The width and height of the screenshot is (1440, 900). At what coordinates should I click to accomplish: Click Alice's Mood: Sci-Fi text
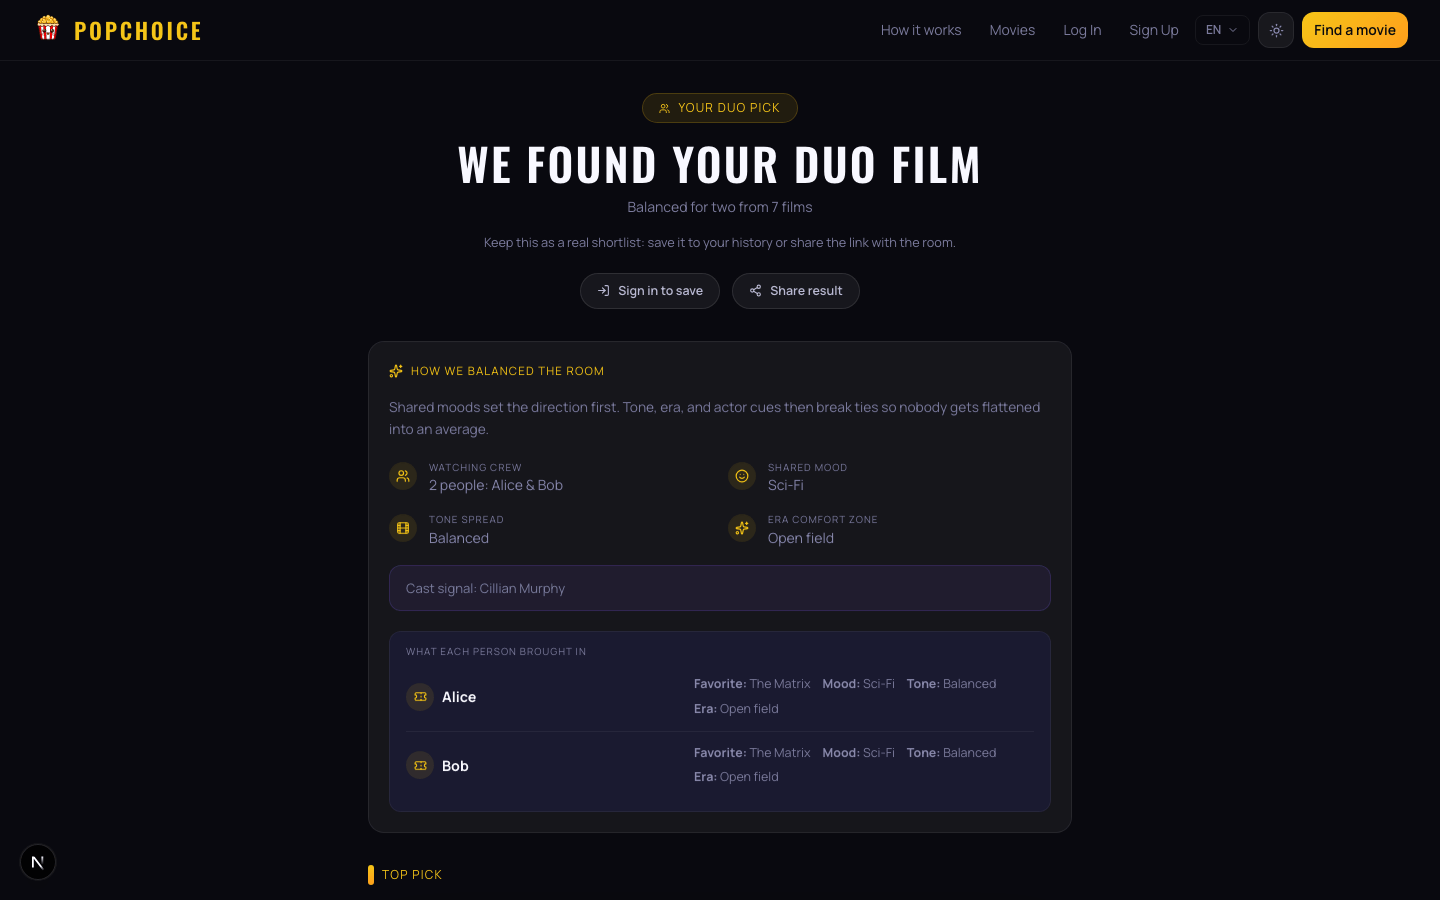[x=859, y=684]
